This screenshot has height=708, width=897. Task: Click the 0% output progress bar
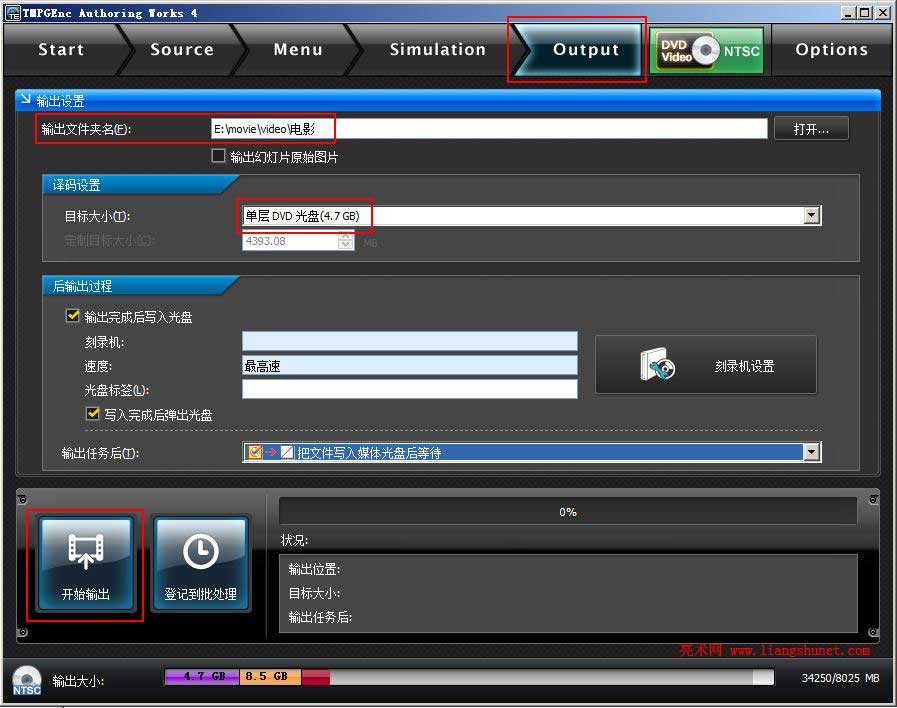[567, 511]
